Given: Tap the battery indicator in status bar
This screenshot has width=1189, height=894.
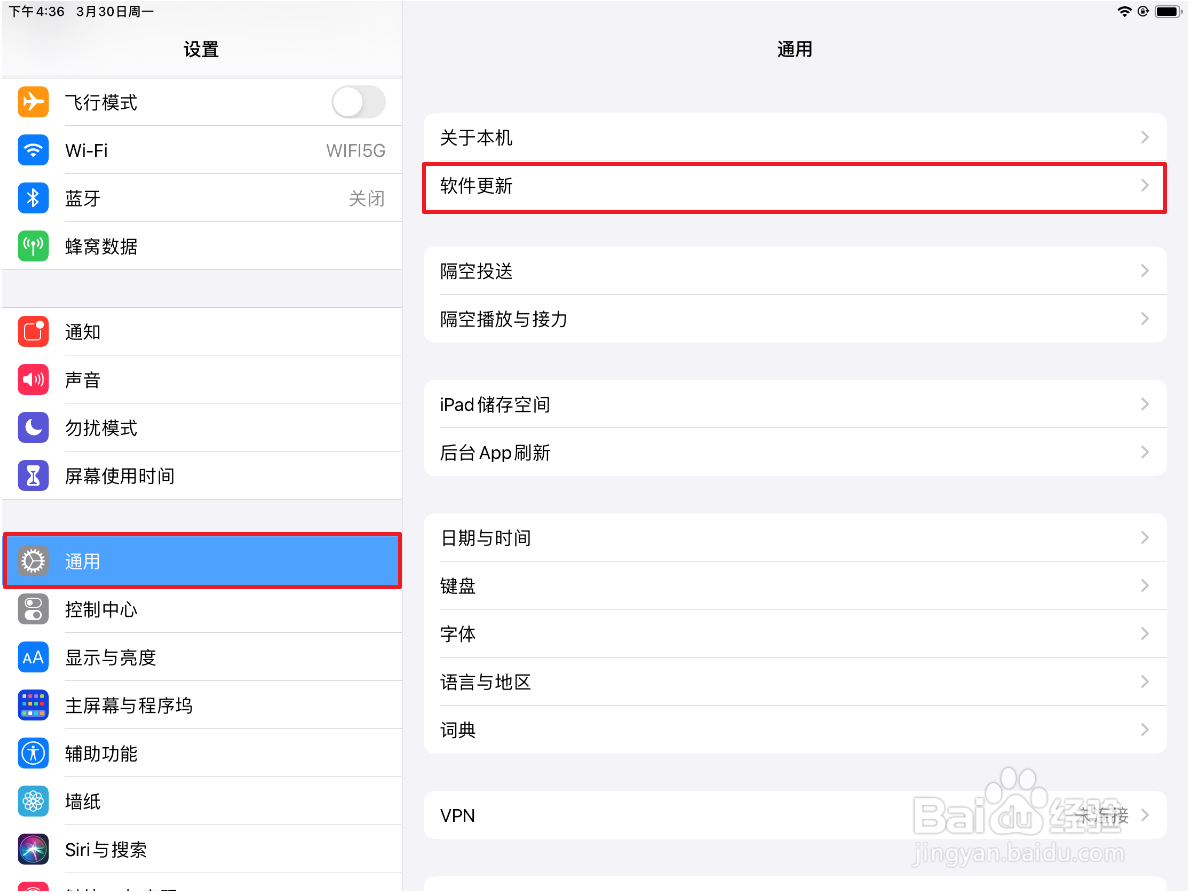Looking at the screenshot, I should click(1167, 11).
